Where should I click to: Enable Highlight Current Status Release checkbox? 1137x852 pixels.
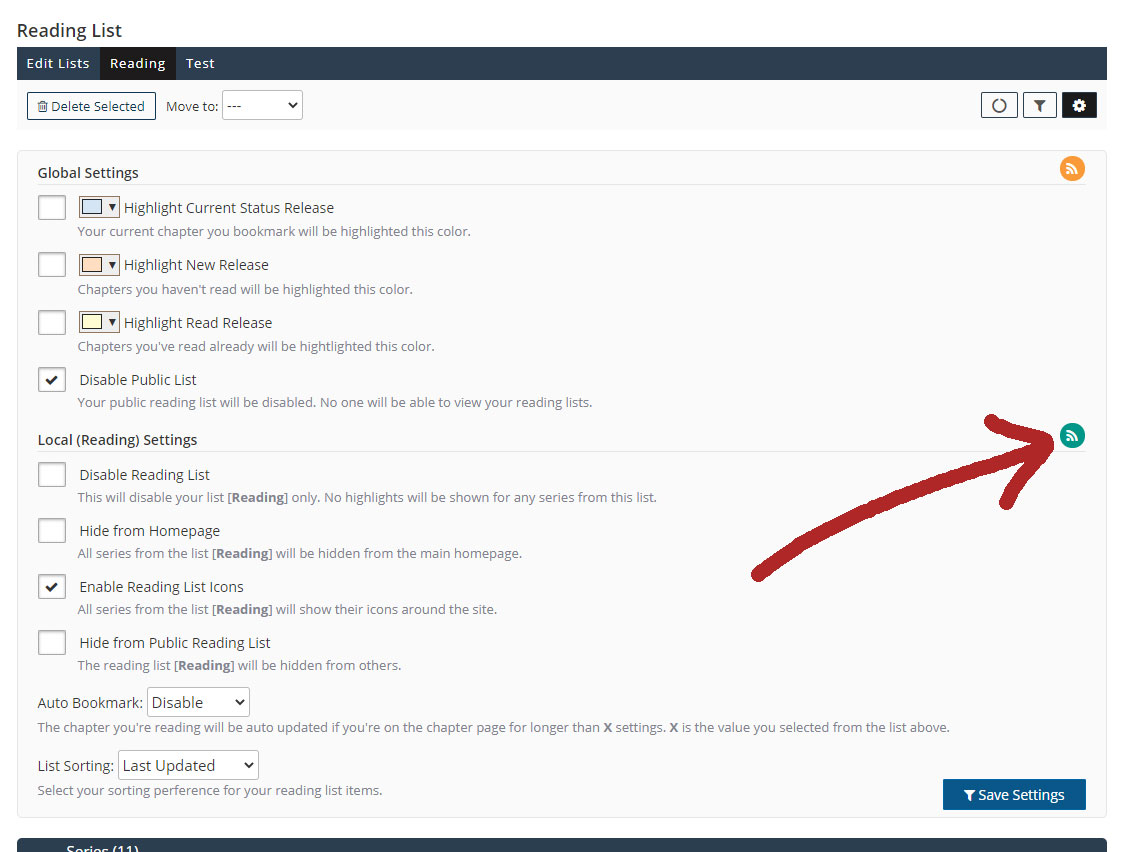coord(52,208)
